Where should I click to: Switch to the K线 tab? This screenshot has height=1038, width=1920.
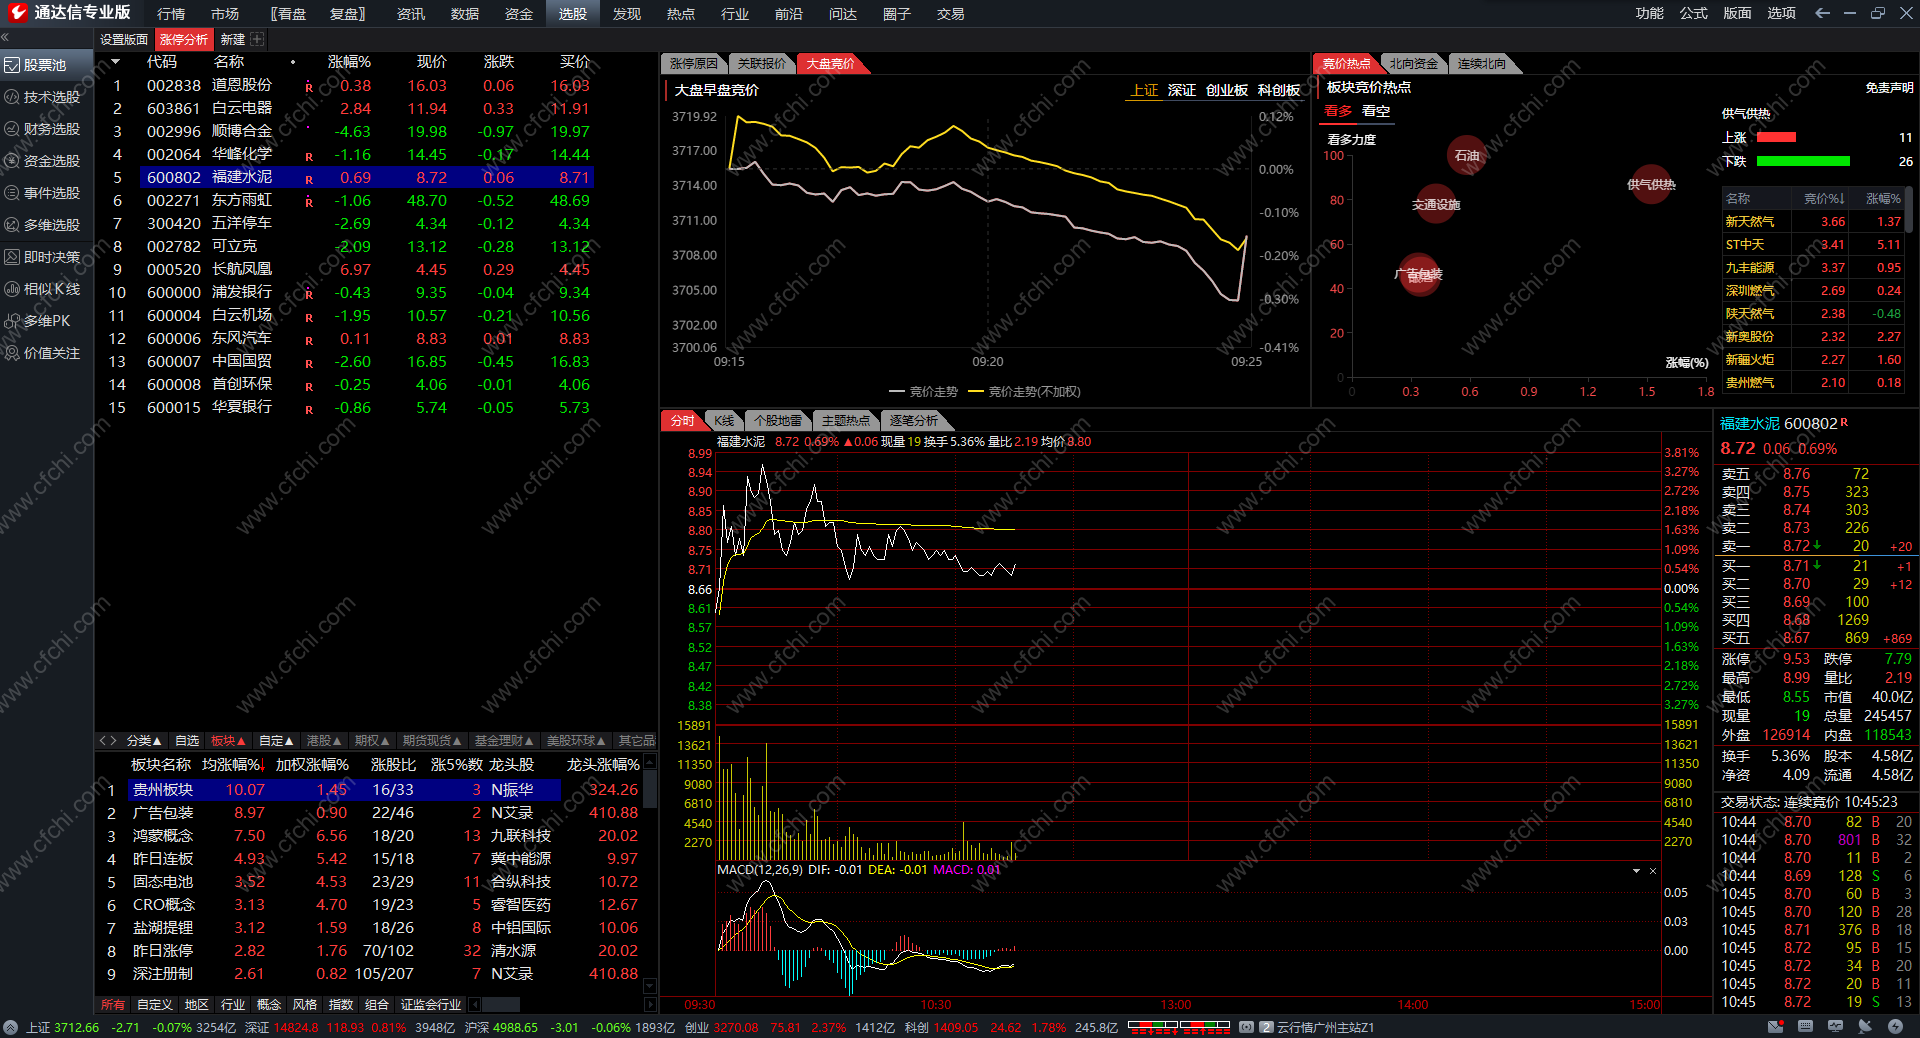click(x=724, y=421)
